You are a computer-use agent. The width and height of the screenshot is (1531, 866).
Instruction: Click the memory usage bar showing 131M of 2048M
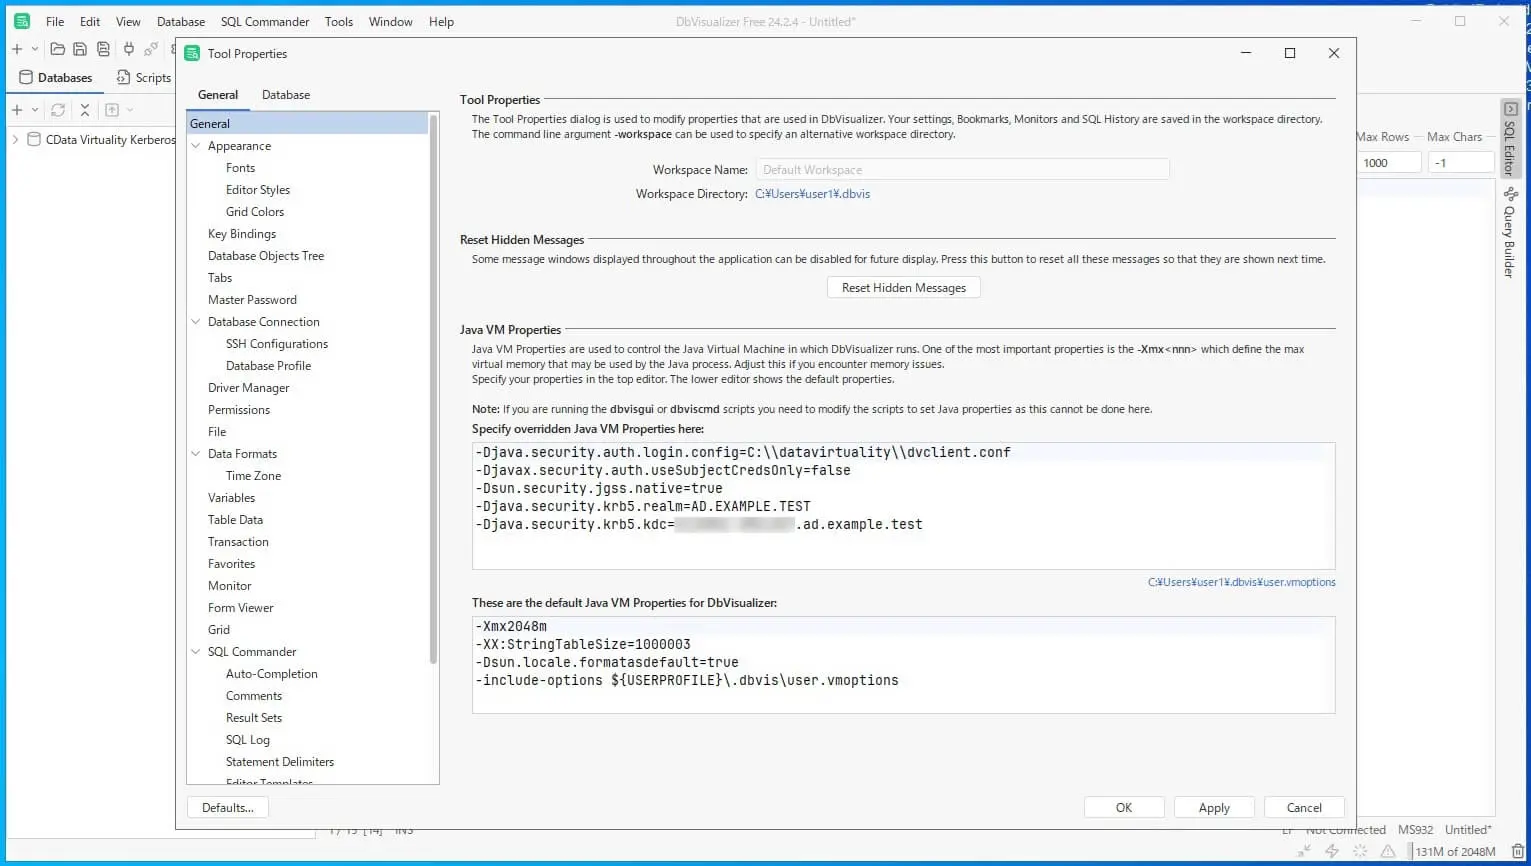(1455, 851)
